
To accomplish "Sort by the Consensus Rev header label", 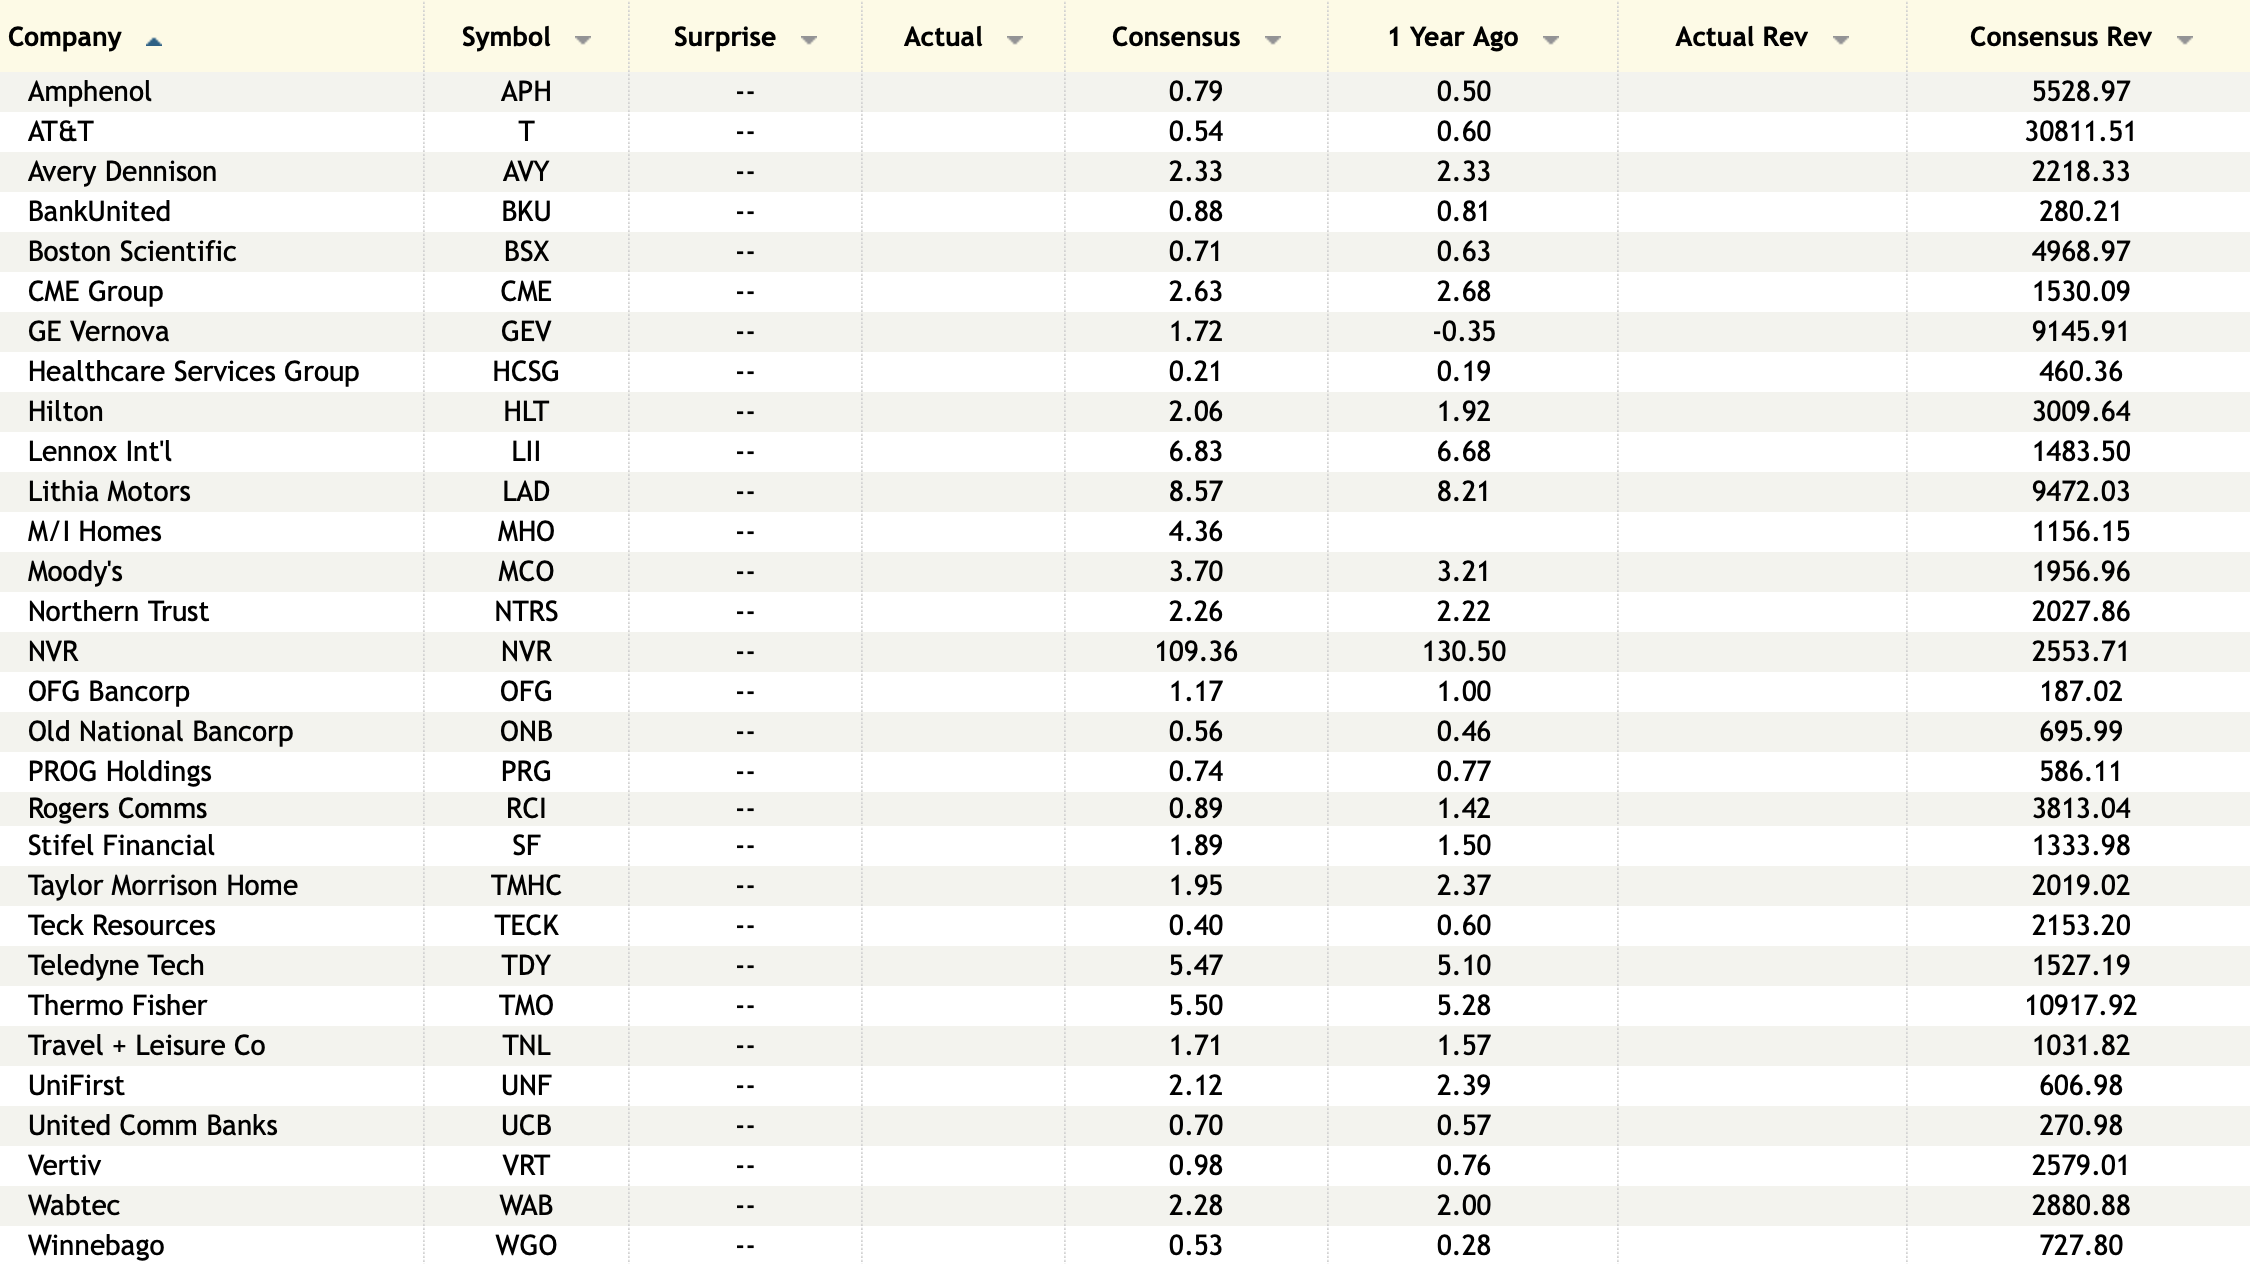I will coord(2060,38).
